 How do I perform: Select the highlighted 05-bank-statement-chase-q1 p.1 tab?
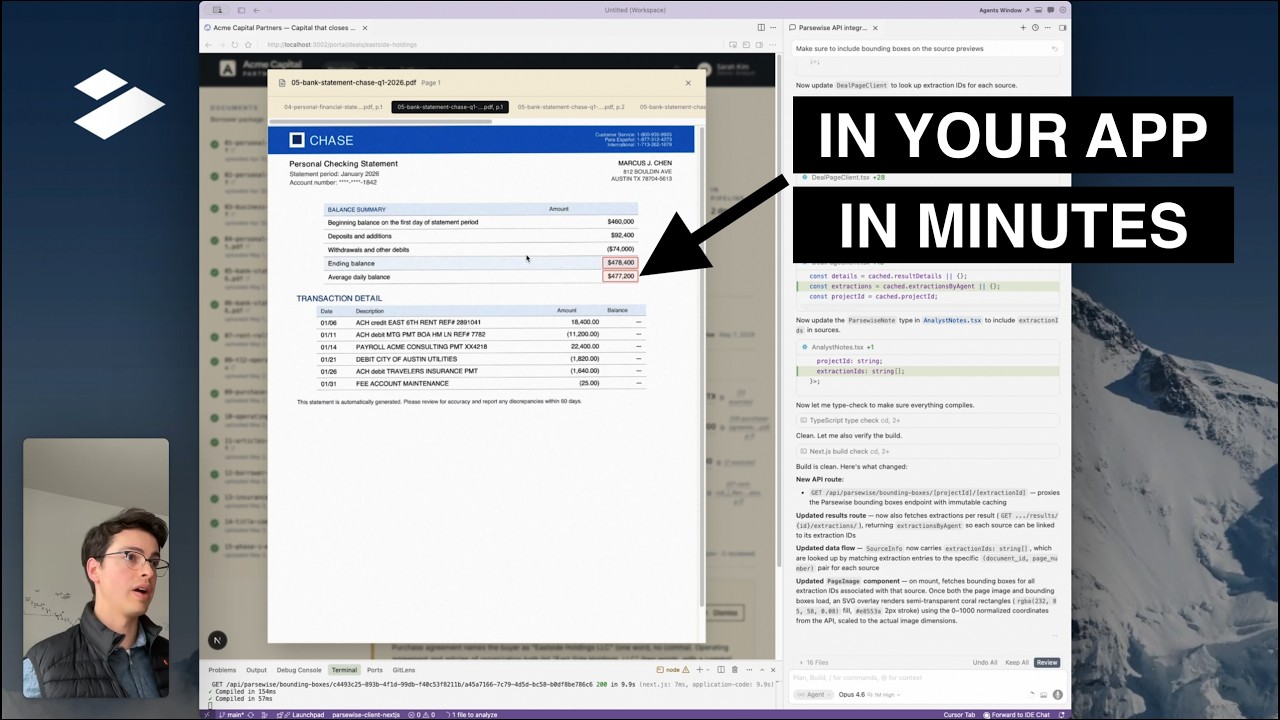(450, 107)
